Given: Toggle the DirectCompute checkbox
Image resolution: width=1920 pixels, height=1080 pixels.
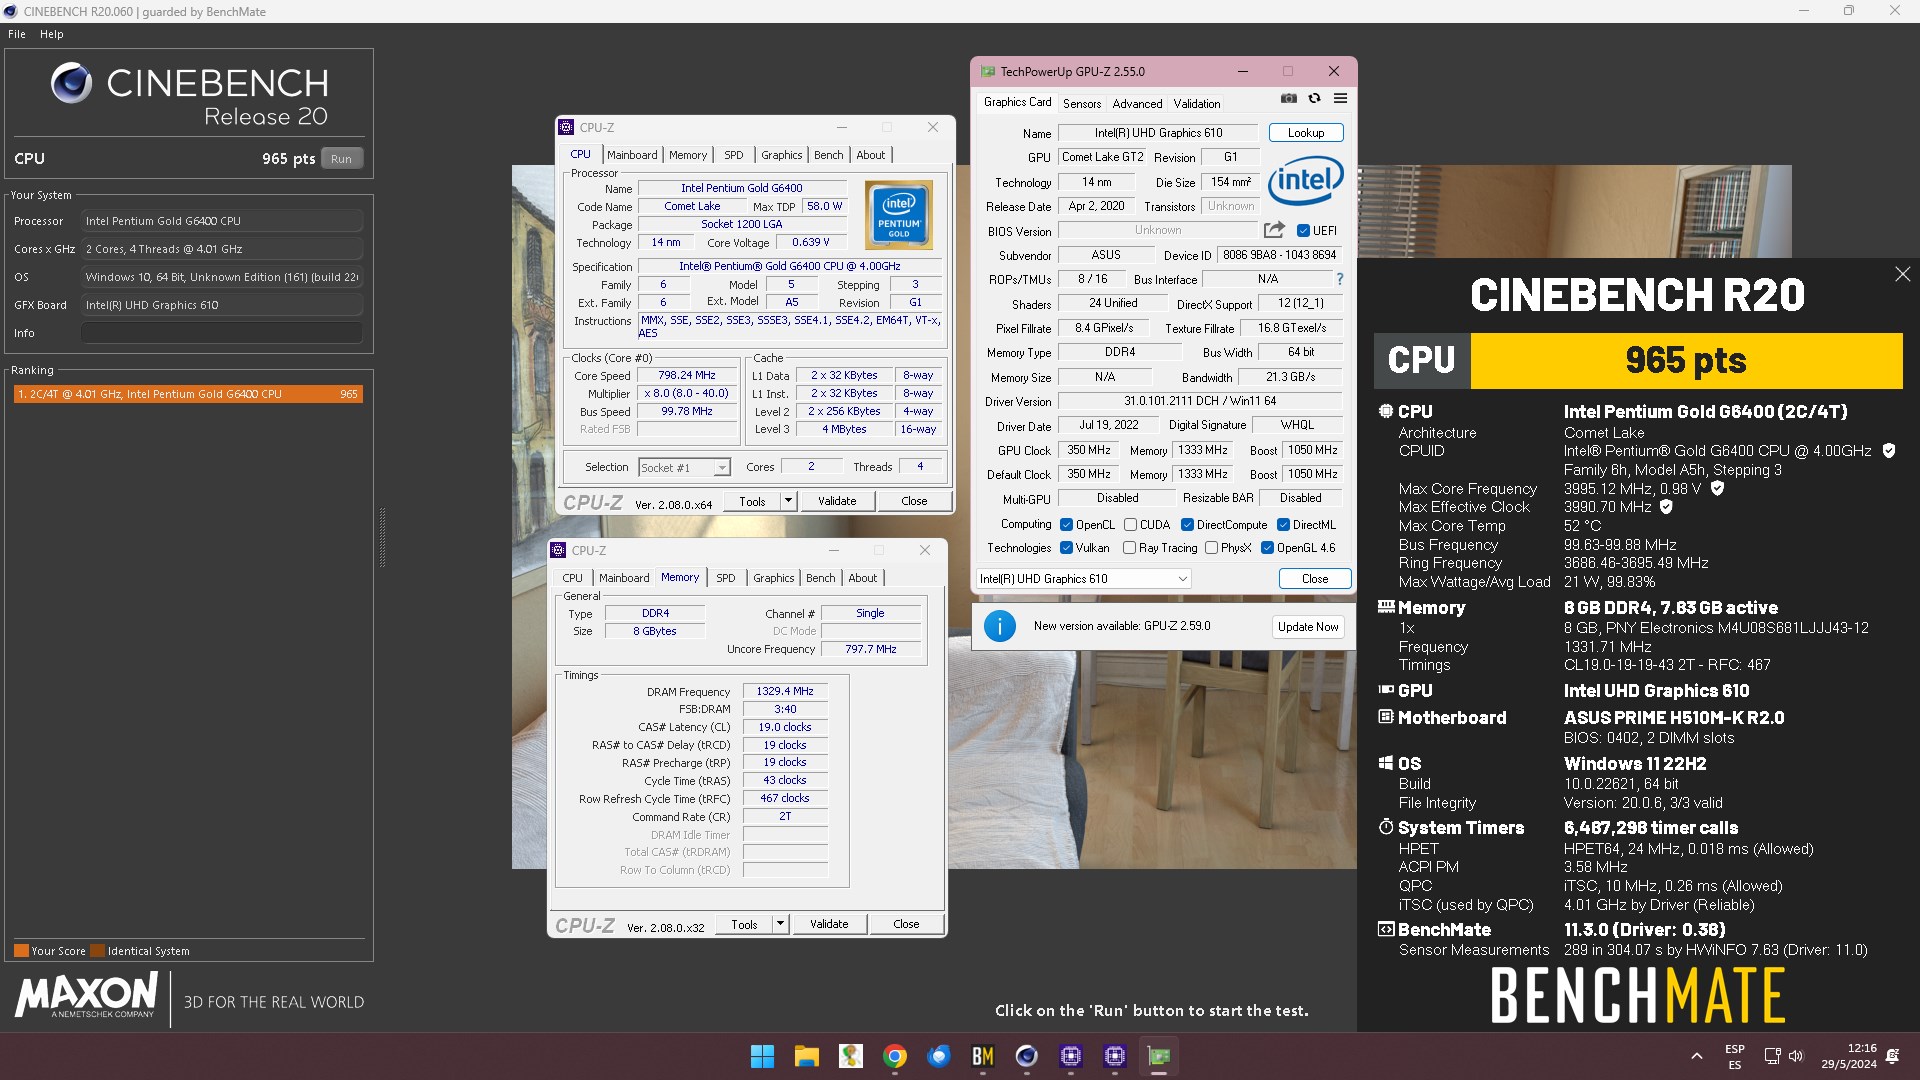Looking at the screenshot, I should pyautogui.click(x=1187, y=525).
